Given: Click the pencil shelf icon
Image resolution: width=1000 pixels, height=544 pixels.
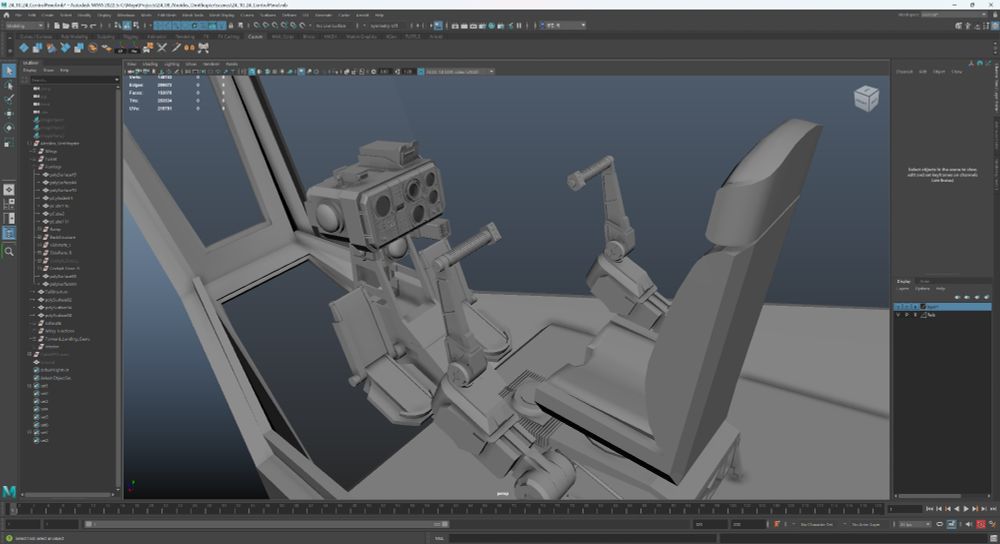Looking at the screenshot, I should point(176,48).
